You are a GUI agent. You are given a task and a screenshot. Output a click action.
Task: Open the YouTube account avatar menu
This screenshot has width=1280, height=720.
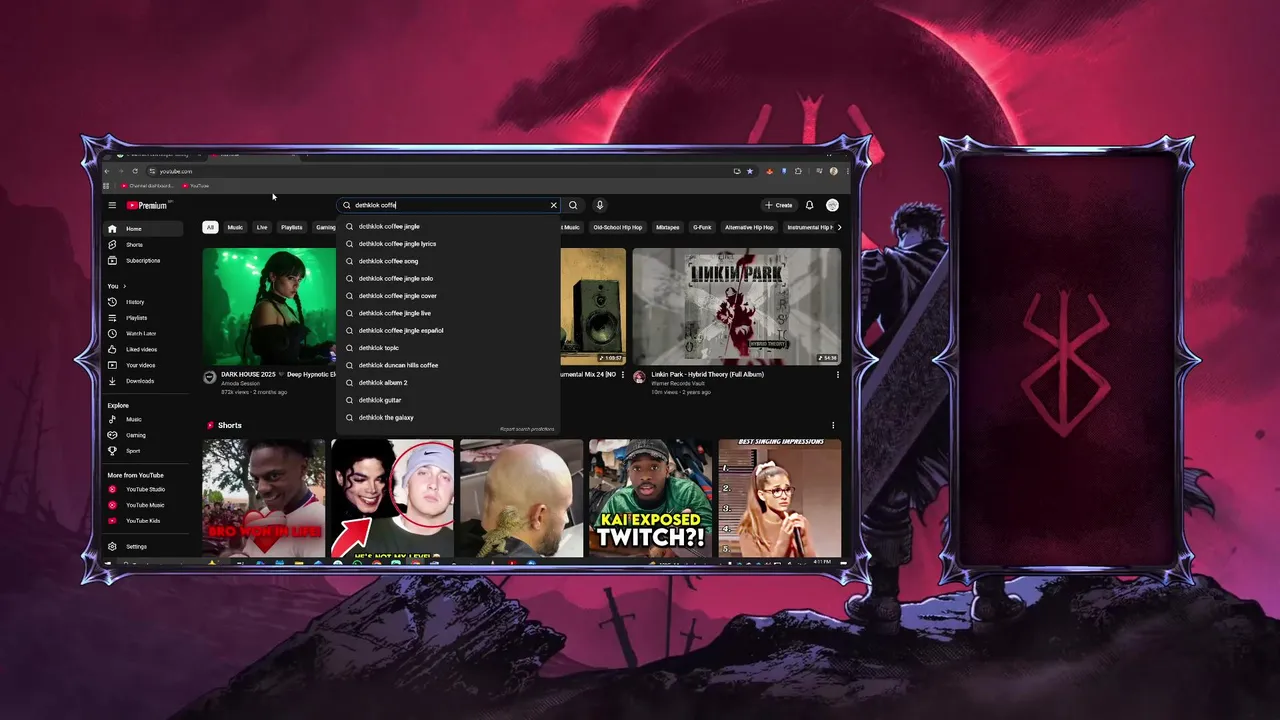click(x=832, y=205)
